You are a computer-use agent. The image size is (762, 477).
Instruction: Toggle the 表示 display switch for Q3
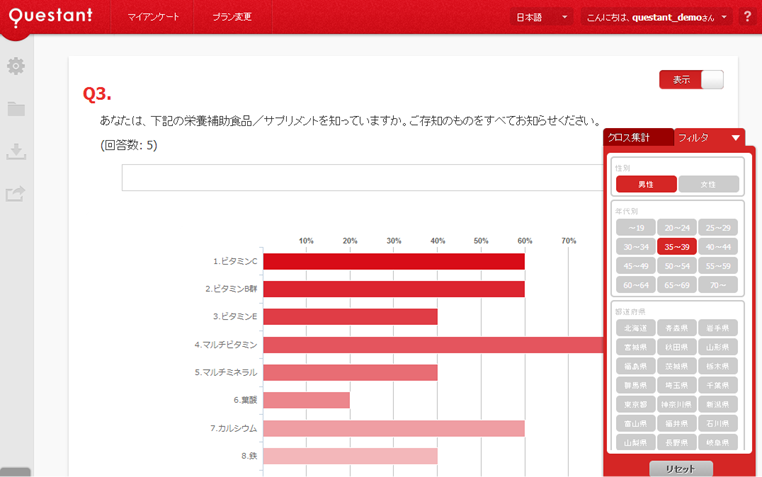(691, 80)
